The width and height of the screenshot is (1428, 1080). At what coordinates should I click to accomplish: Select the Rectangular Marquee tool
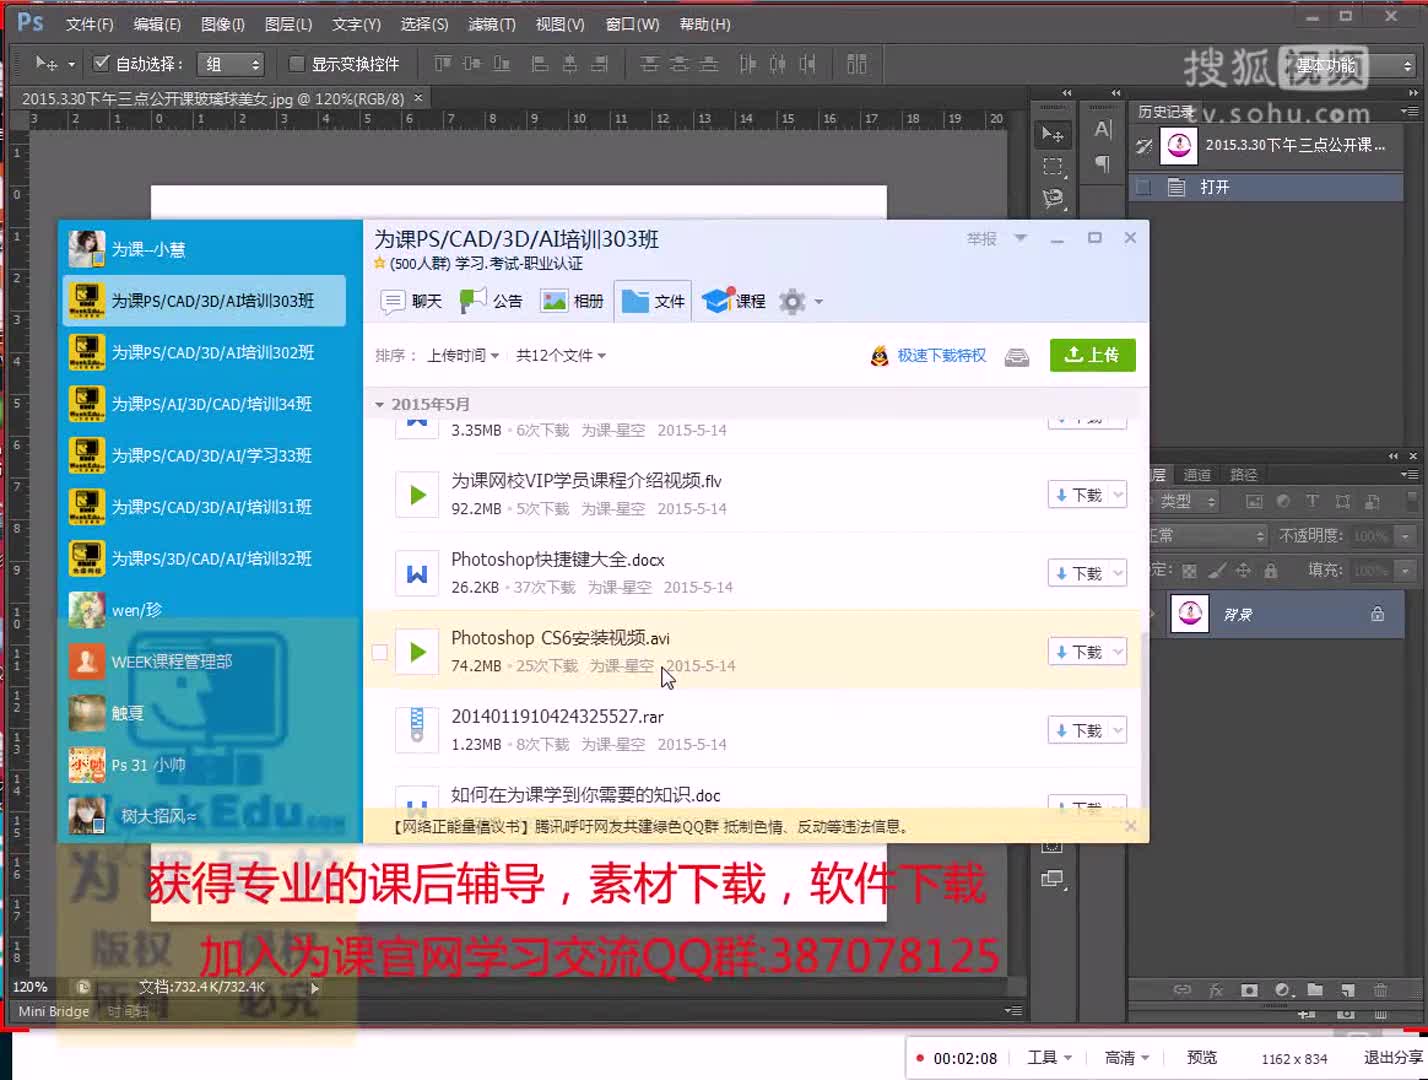click(1053, 166)
